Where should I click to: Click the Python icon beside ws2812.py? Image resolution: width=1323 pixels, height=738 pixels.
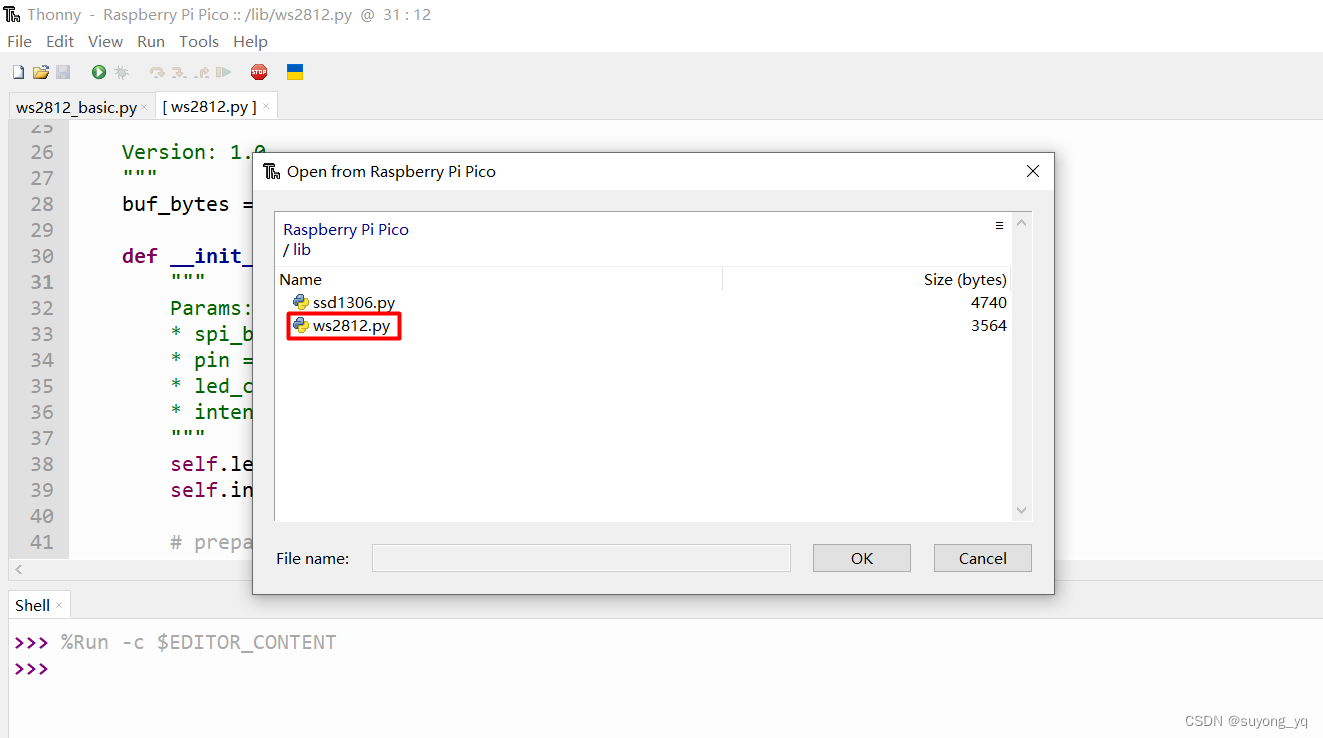point(300,325)
